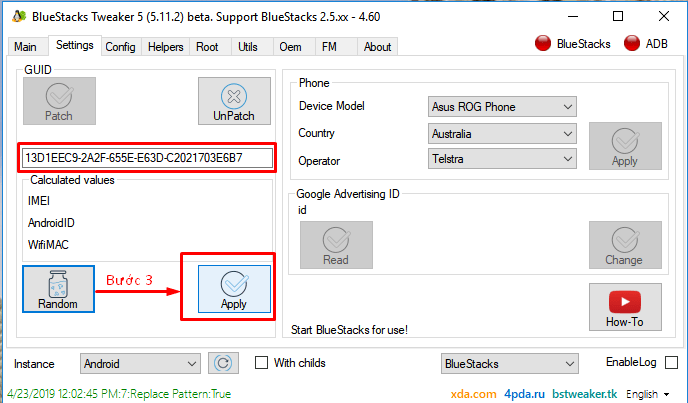Visit the 4pda.ru link
Screen dimensions: 688x403
click(x=524, y=394)
